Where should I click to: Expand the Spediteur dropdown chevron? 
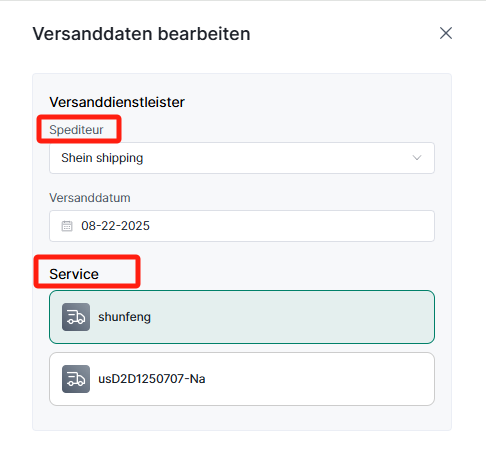point(417,158)
